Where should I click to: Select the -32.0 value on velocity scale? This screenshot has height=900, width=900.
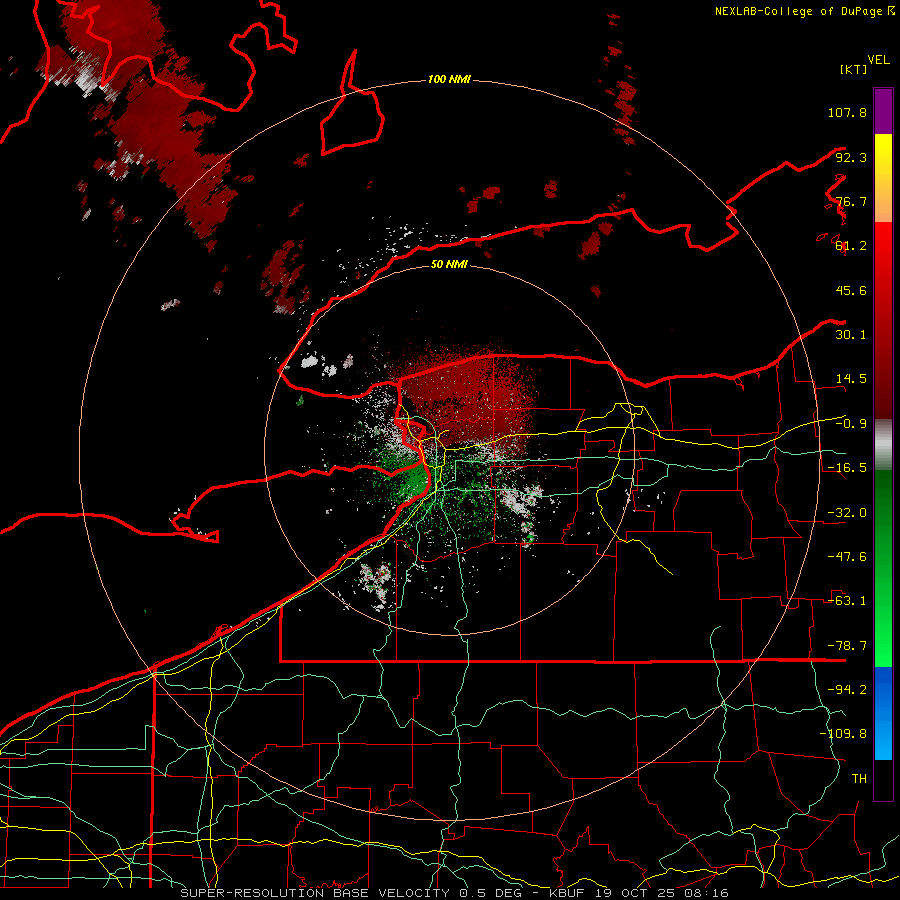point(847,513)
